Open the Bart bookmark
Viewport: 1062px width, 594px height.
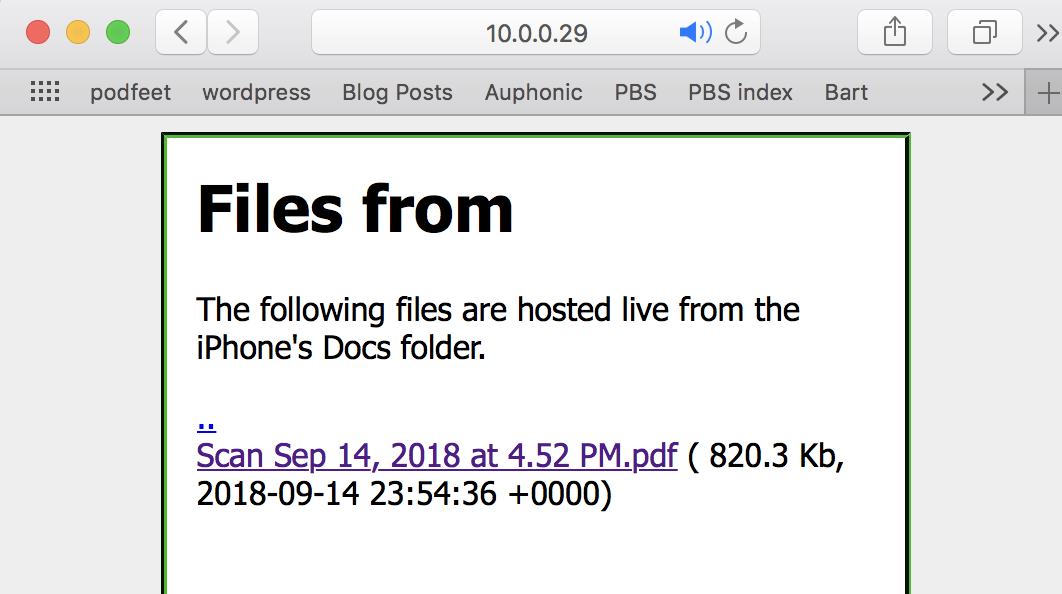846,92
